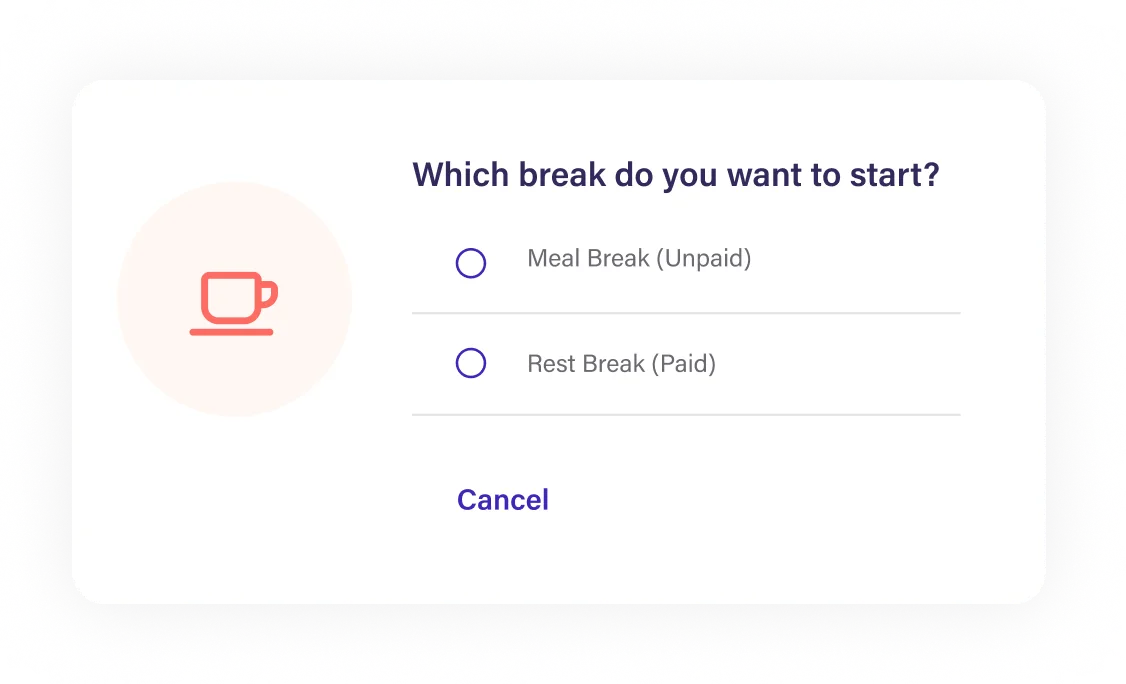
Task: Click the Cancel button
Action: tap(503, 500)
